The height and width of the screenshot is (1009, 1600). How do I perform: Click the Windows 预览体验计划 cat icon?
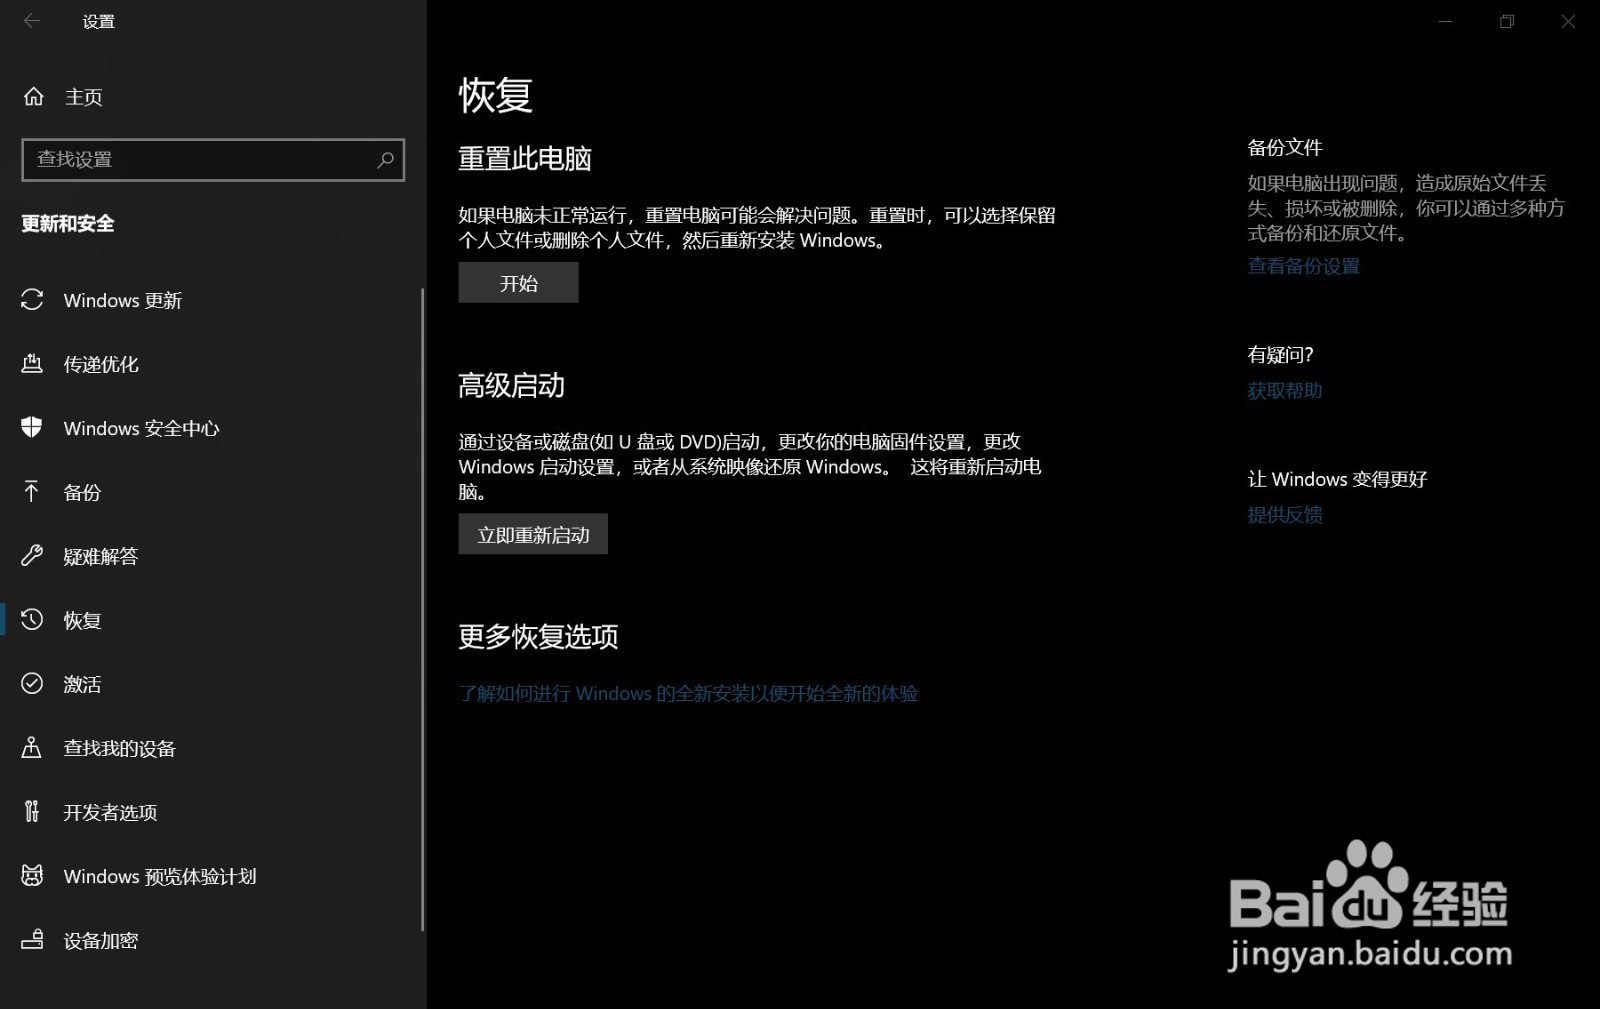click(x=32, y=876)
